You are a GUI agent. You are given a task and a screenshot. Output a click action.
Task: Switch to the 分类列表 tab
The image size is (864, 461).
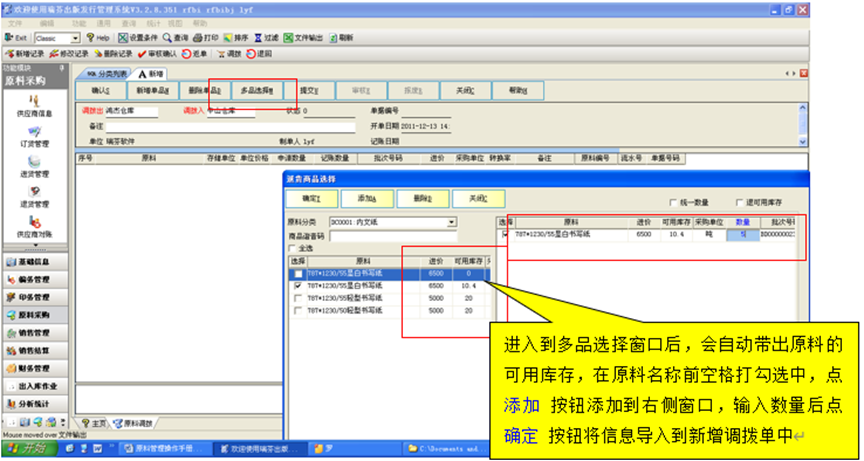(x=104, y=73)
